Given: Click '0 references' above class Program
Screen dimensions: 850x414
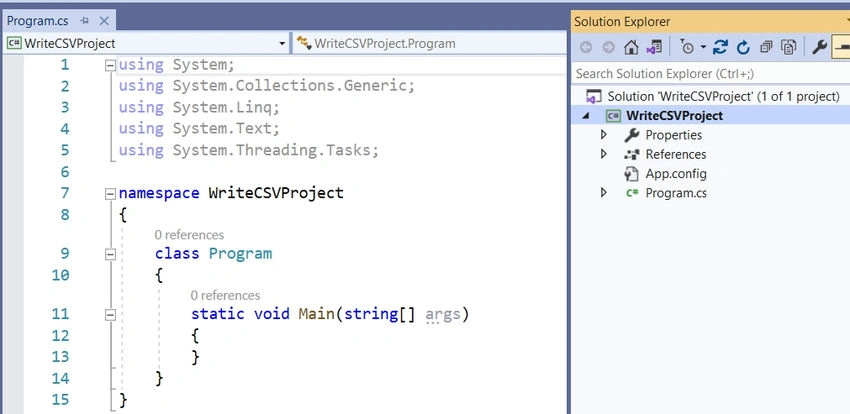Looking at the screenshot, I should click(189, 235).
